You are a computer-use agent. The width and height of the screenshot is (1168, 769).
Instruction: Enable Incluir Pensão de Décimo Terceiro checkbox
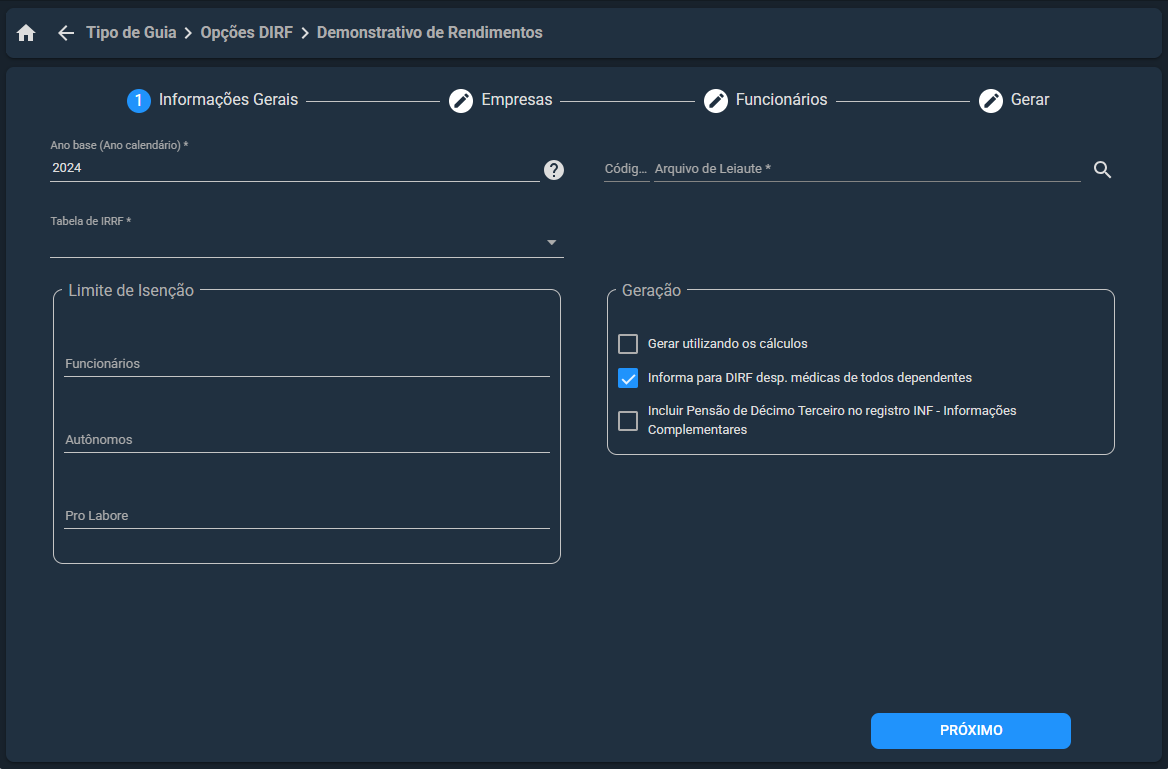coord(628,420)
